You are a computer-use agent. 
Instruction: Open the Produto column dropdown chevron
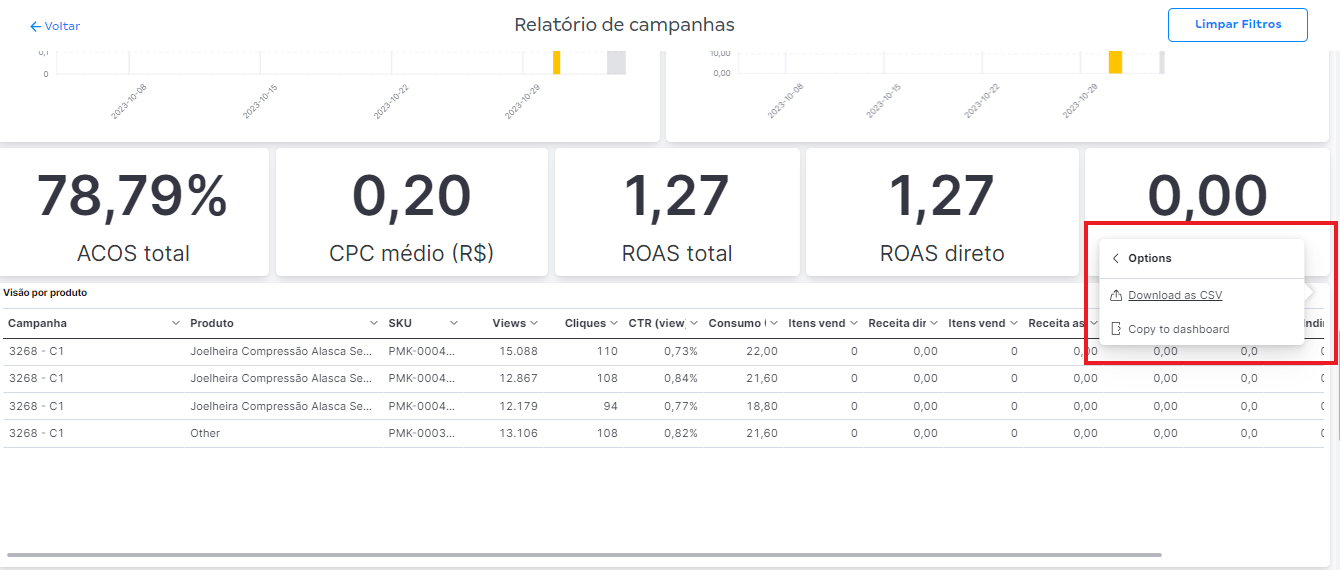(x=374, y=323)
